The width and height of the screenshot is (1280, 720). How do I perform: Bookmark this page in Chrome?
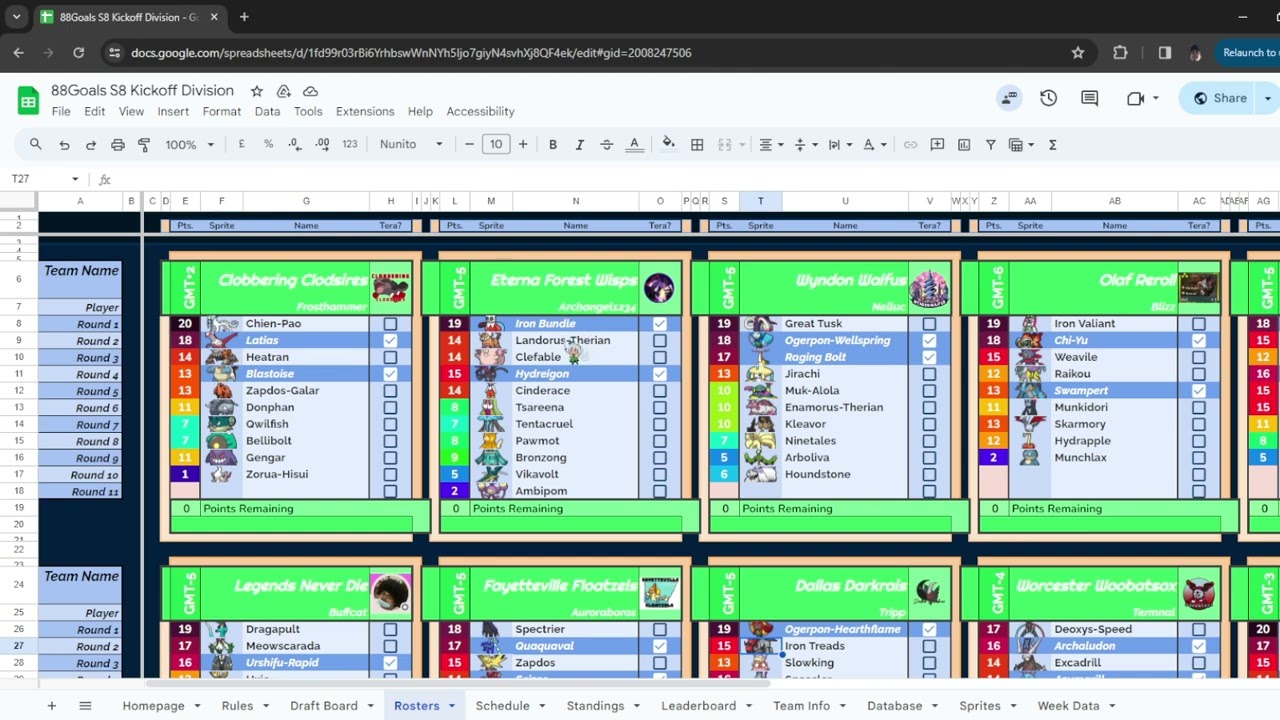click(1078, 53)
